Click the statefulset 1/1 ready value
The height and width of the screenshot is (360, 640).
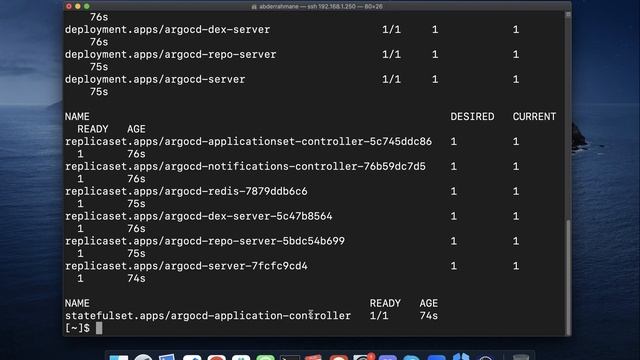(379, 316)
